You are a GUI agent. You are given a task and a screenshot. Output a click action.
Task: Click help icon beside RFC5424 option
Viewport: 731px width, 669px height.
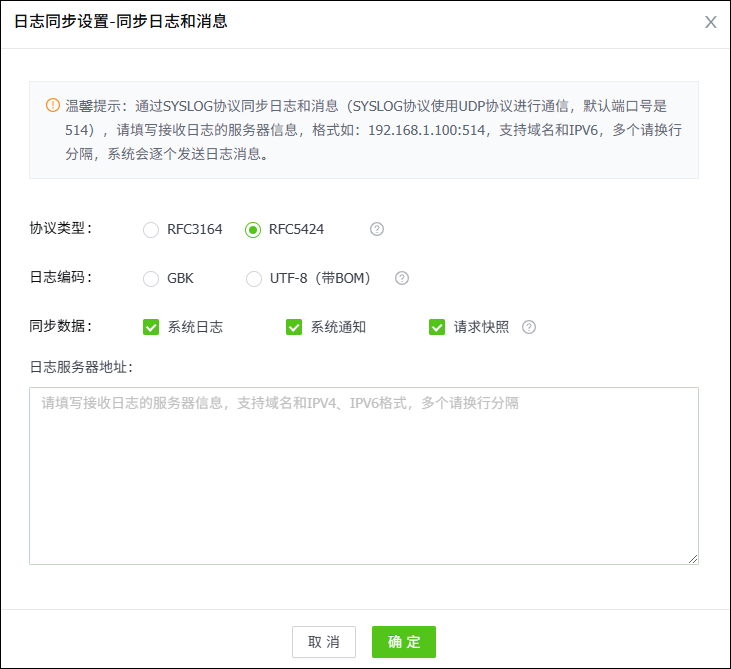click(x=377, y=229)
